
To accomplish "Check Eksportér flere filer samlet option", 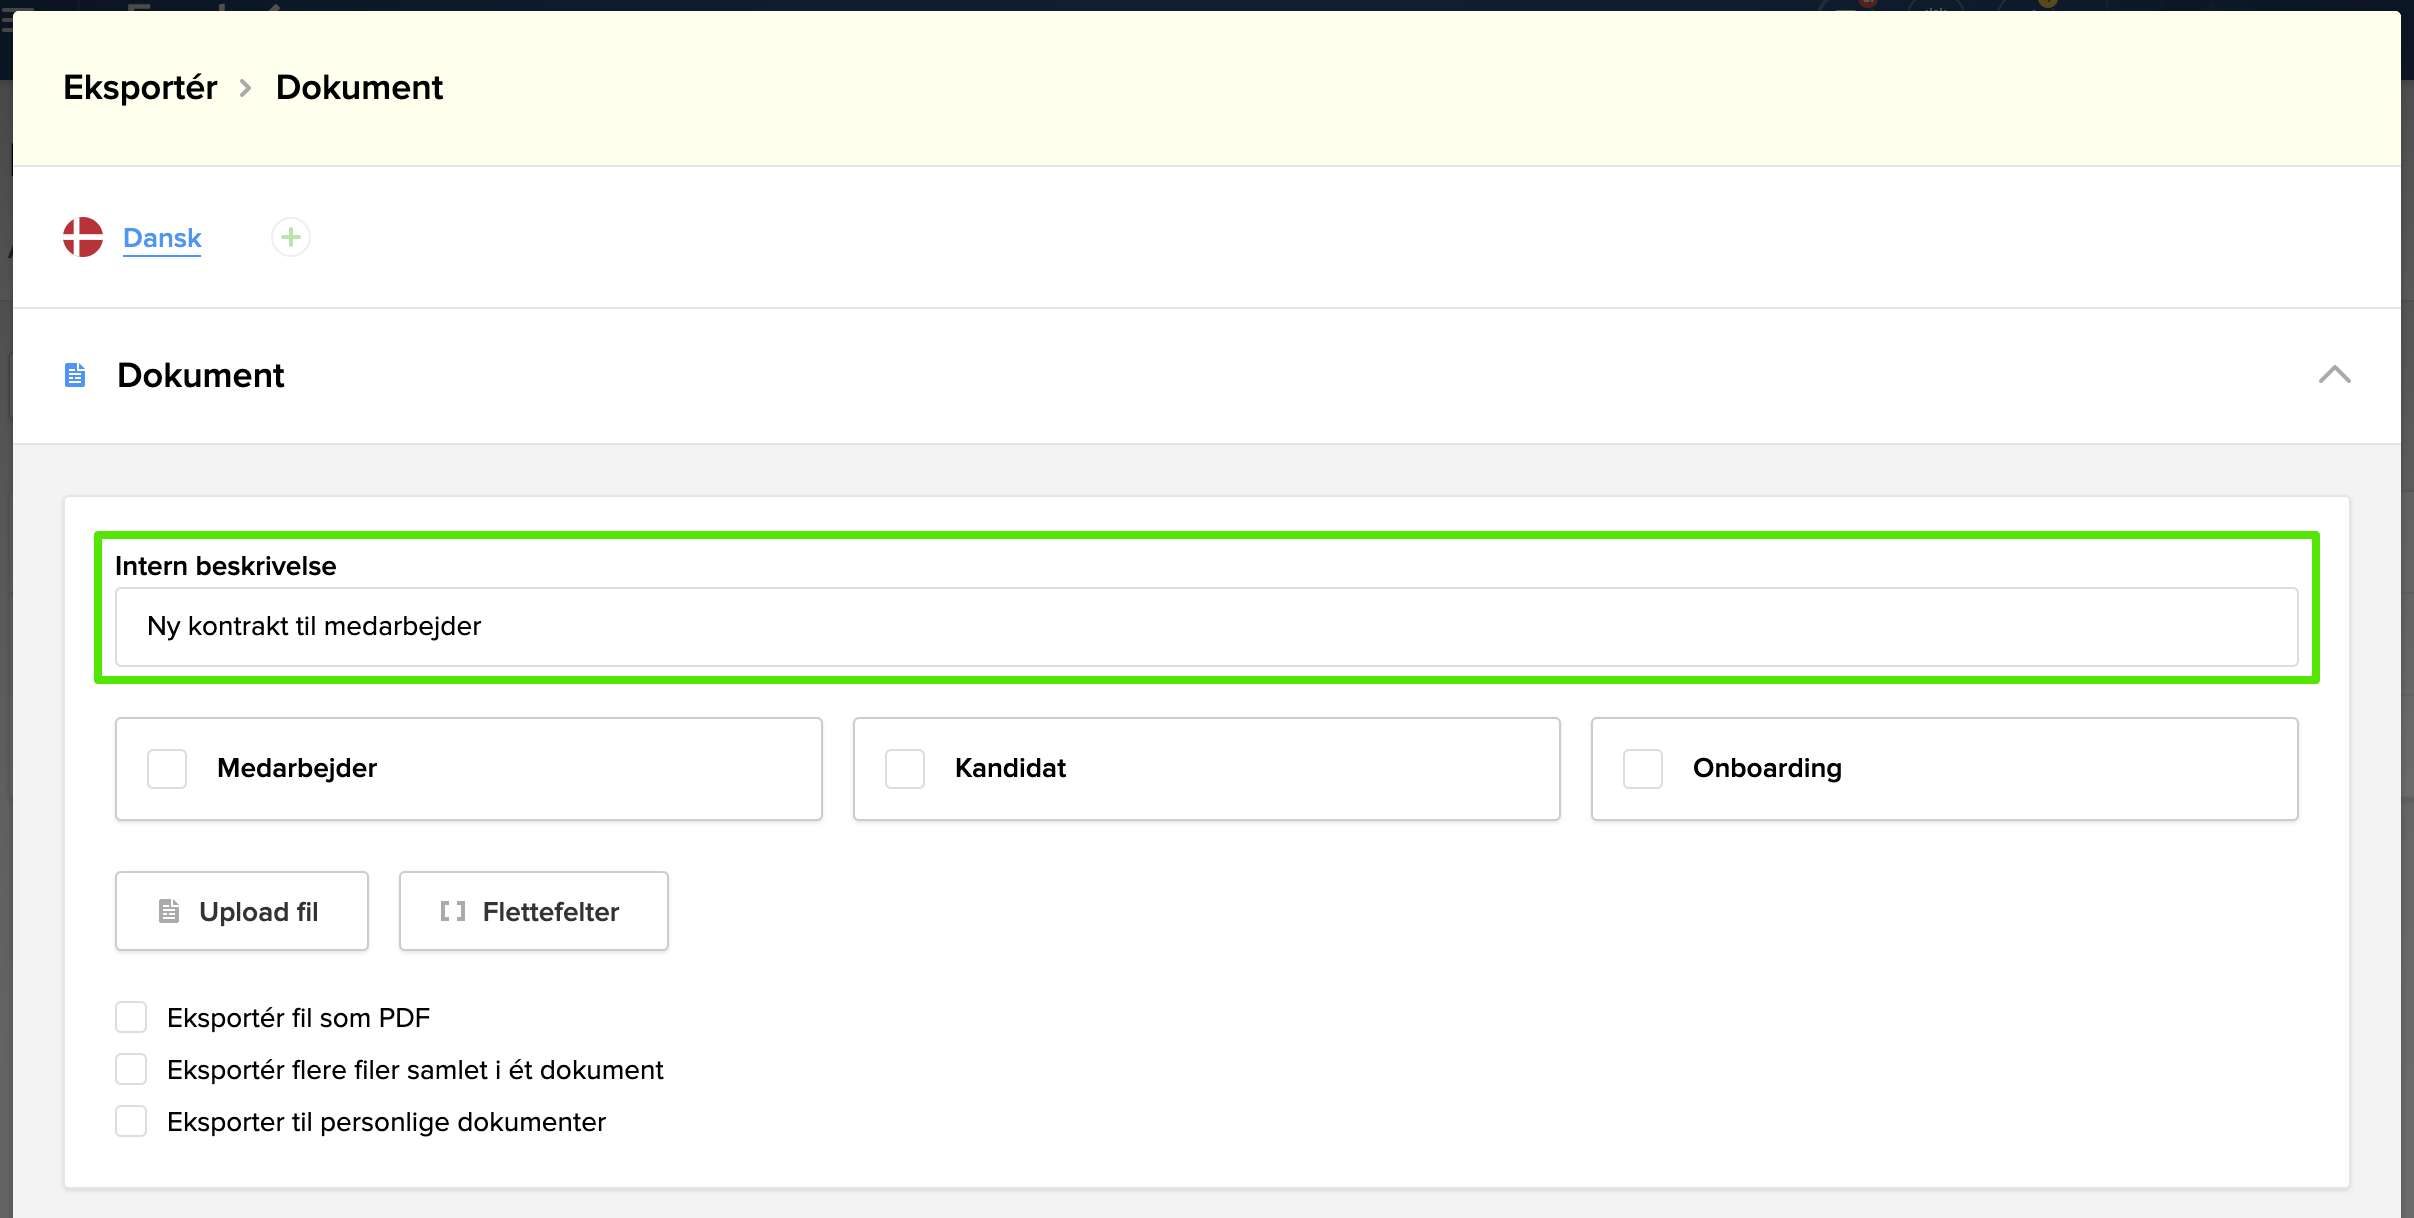I will click(131, 1069).
